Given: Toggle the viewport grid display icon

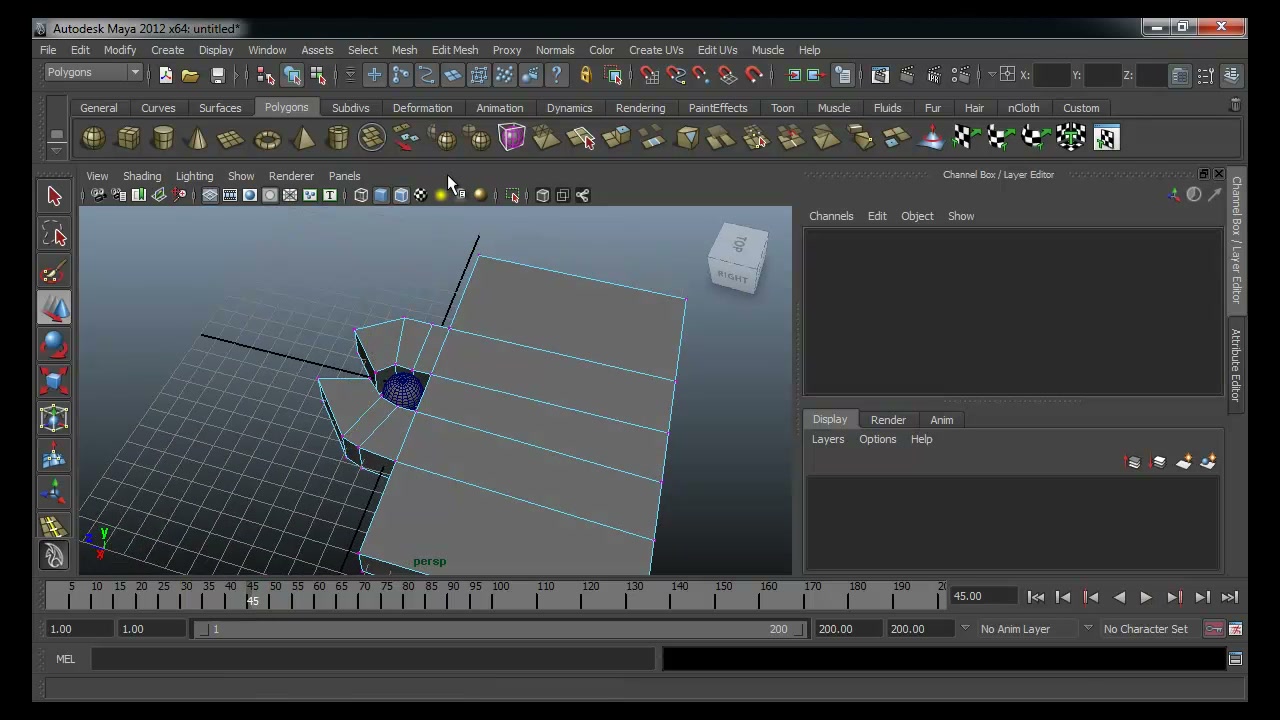Looking at the screenshot, I should pos(209,196).
